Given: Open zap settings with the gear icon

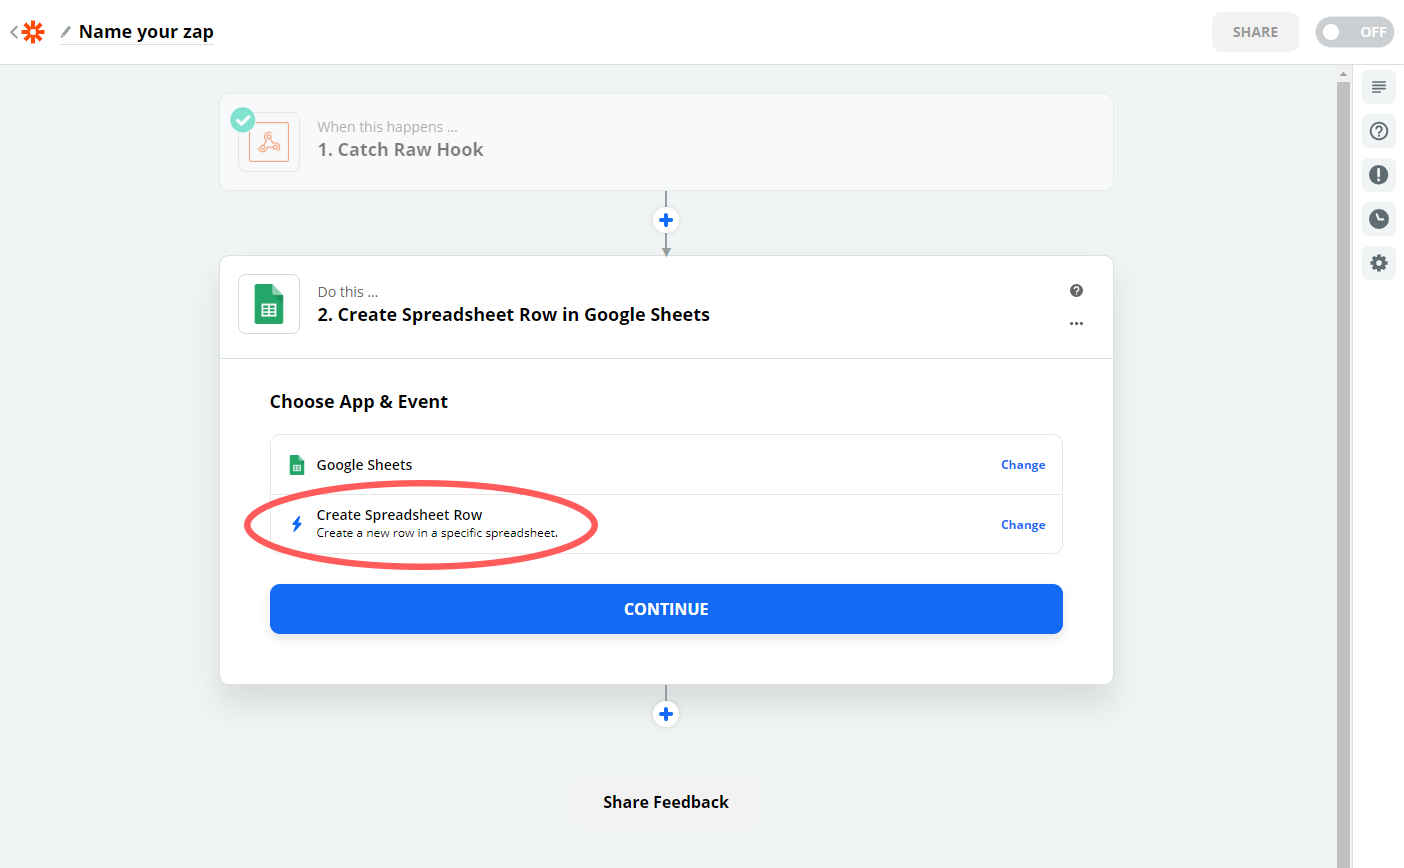Looking at the screenshot, I should pos(1378,263).
